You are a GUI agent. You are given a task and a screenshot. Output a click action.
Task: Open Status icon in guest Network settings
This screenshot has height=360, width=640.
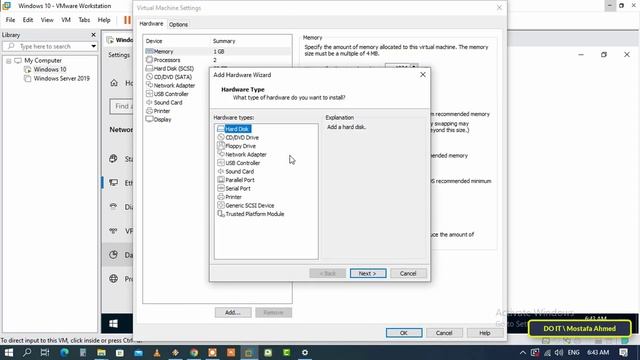click(113, 159)
